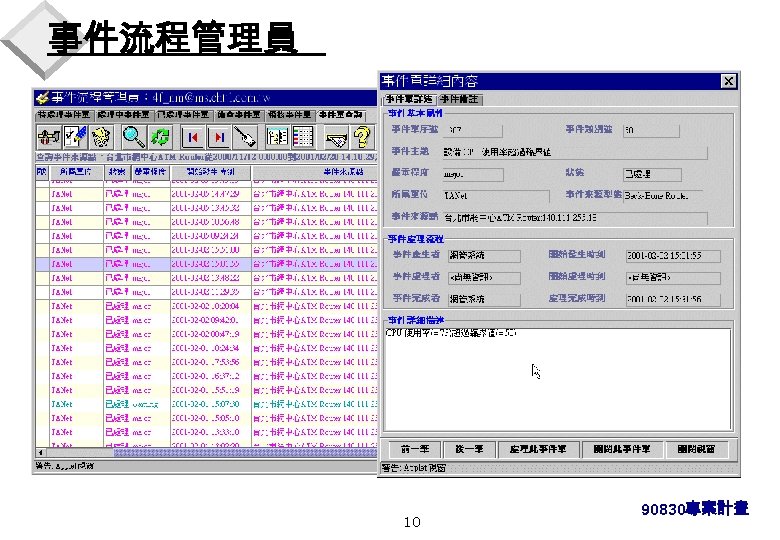The height and width of the screenshot is (540, 780).
Task: Click the event list scrollbar left arrow
Action: 41,452
